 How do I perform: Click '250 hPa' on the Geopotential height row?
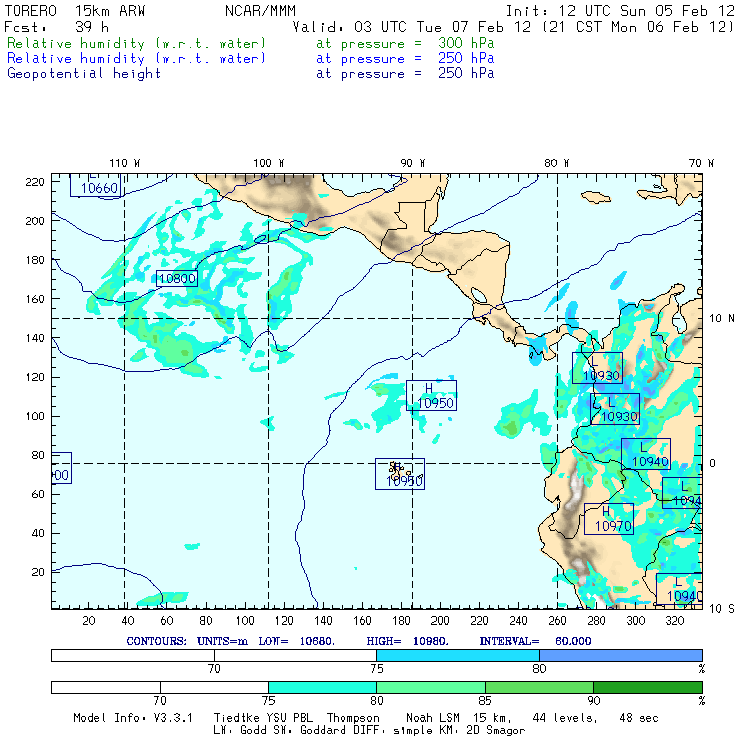tap(466, 74)
